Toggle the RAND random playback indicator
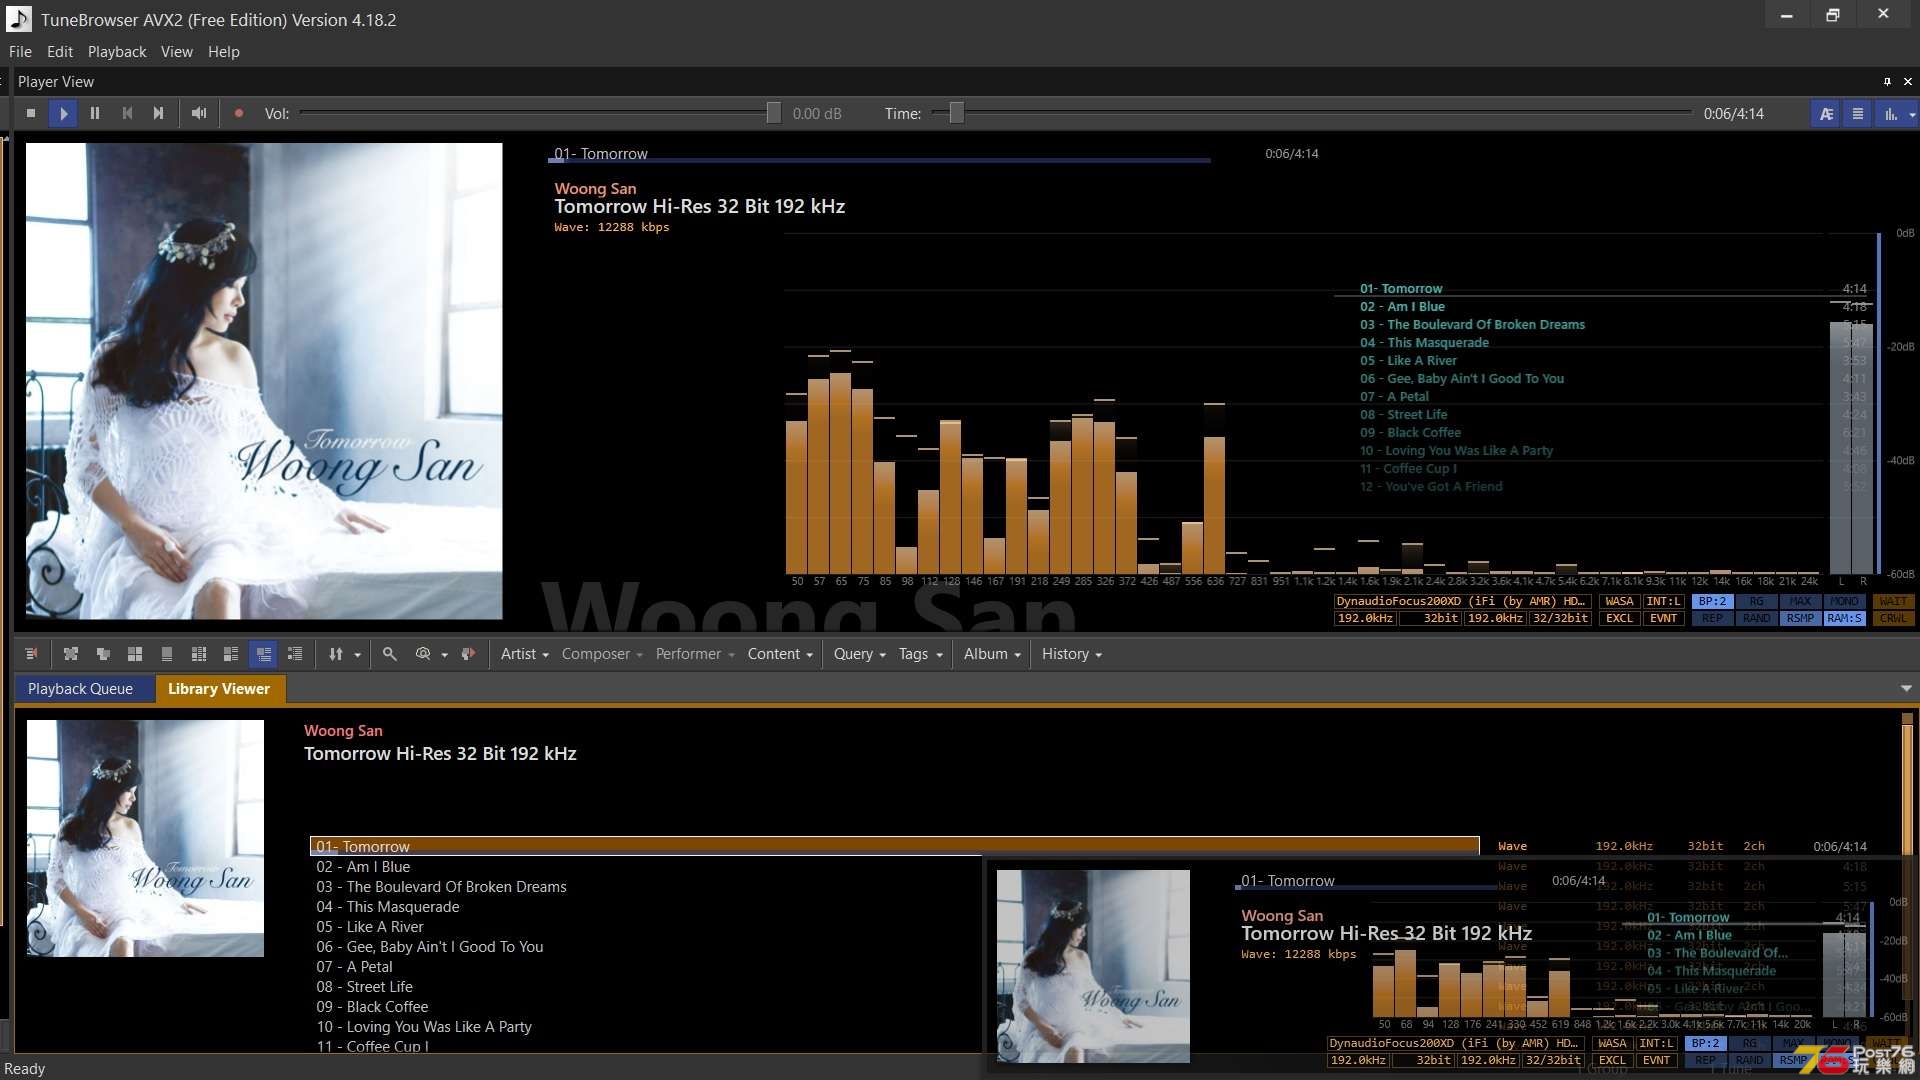The width and height of the screenshot is (1920, 1080). 1756,619
